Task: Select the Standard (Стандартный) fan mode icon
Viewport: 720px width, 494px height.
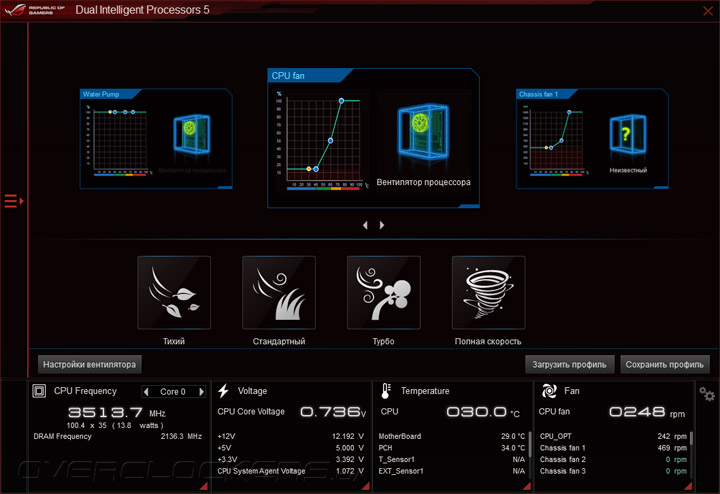Action: coord(279,292)
